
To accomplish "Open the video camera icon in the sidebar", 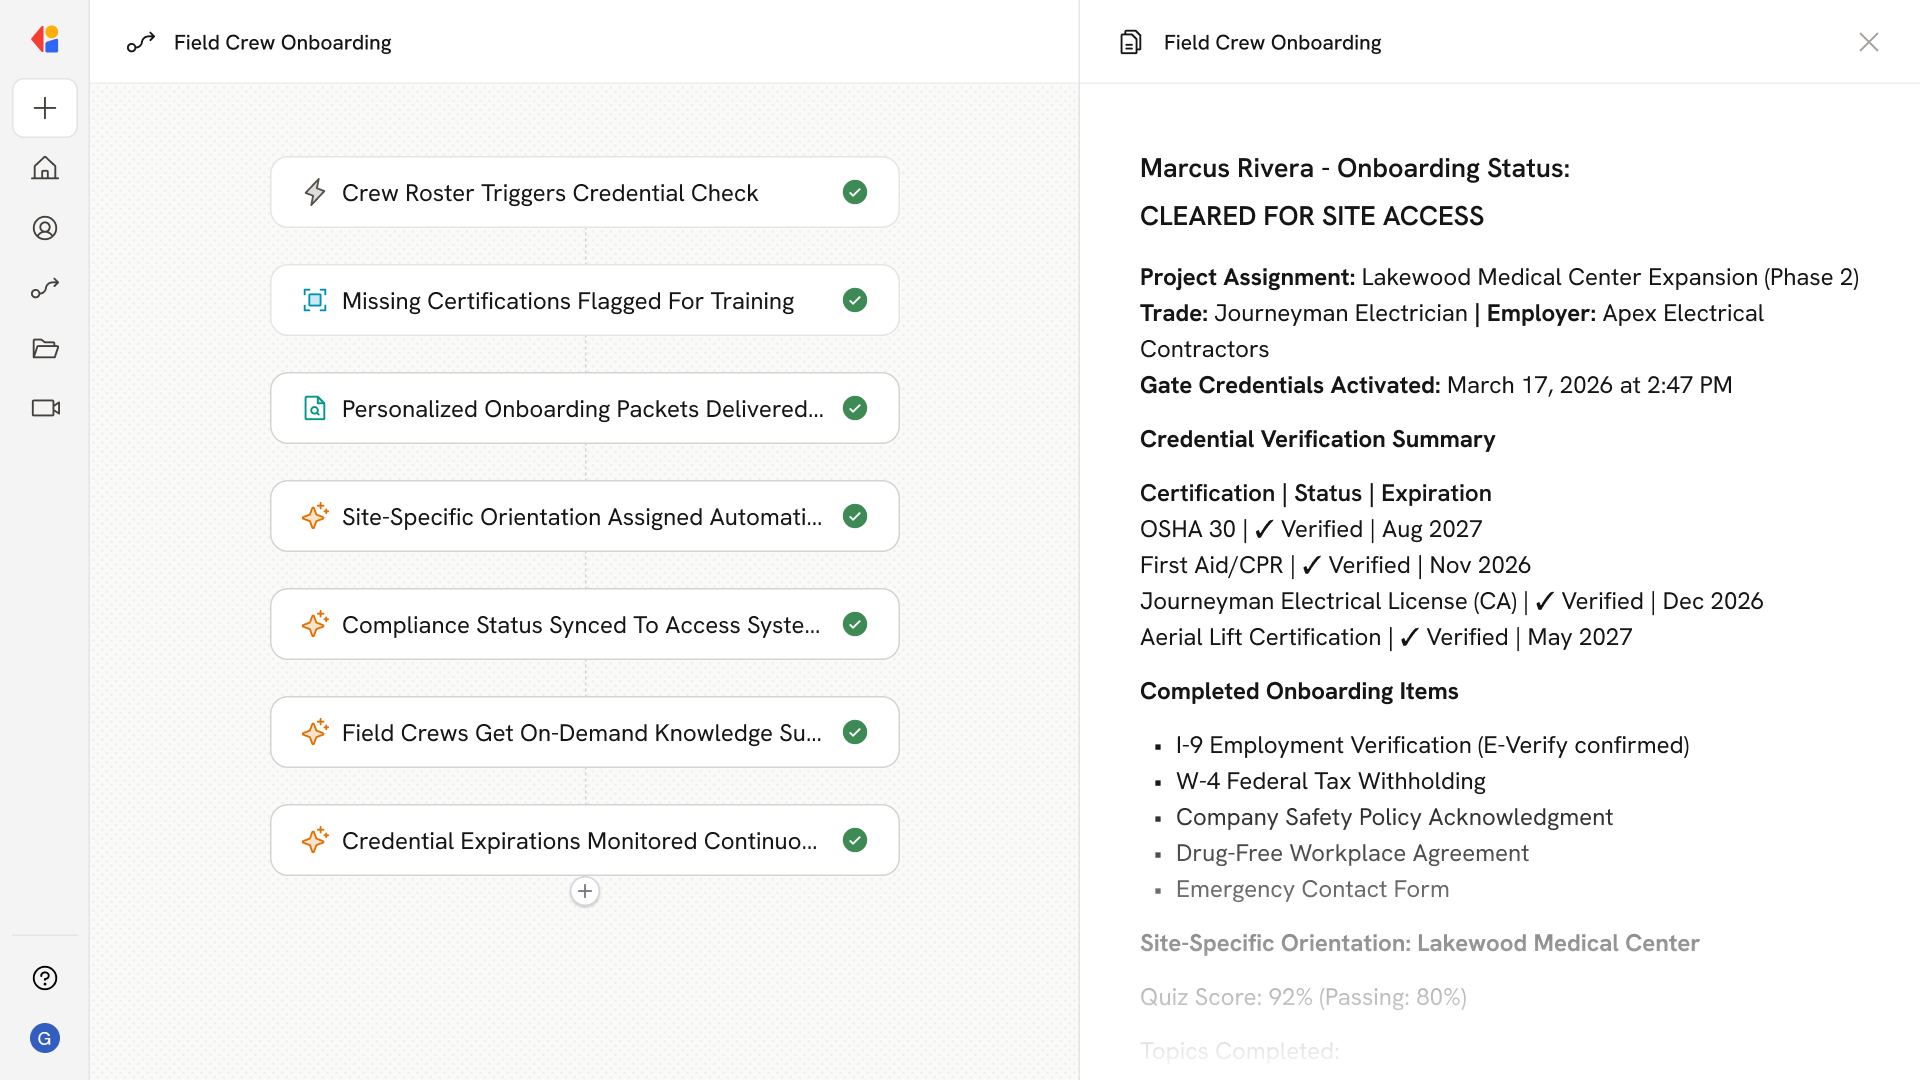I will tap(45, 408).
